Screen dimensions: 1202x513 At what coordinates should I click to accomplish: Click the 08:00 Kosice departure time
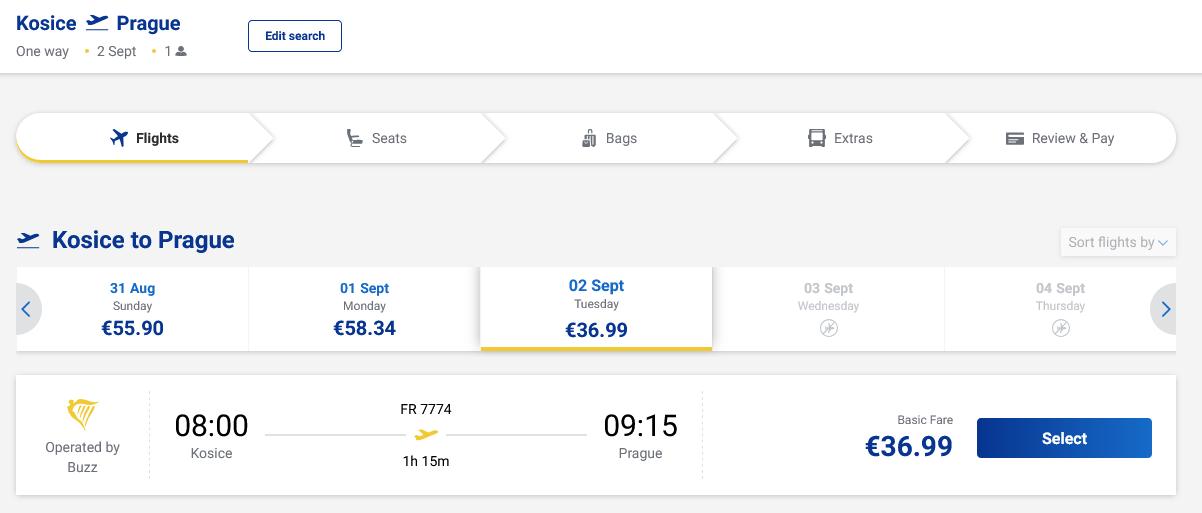click(x=211, y=426)
